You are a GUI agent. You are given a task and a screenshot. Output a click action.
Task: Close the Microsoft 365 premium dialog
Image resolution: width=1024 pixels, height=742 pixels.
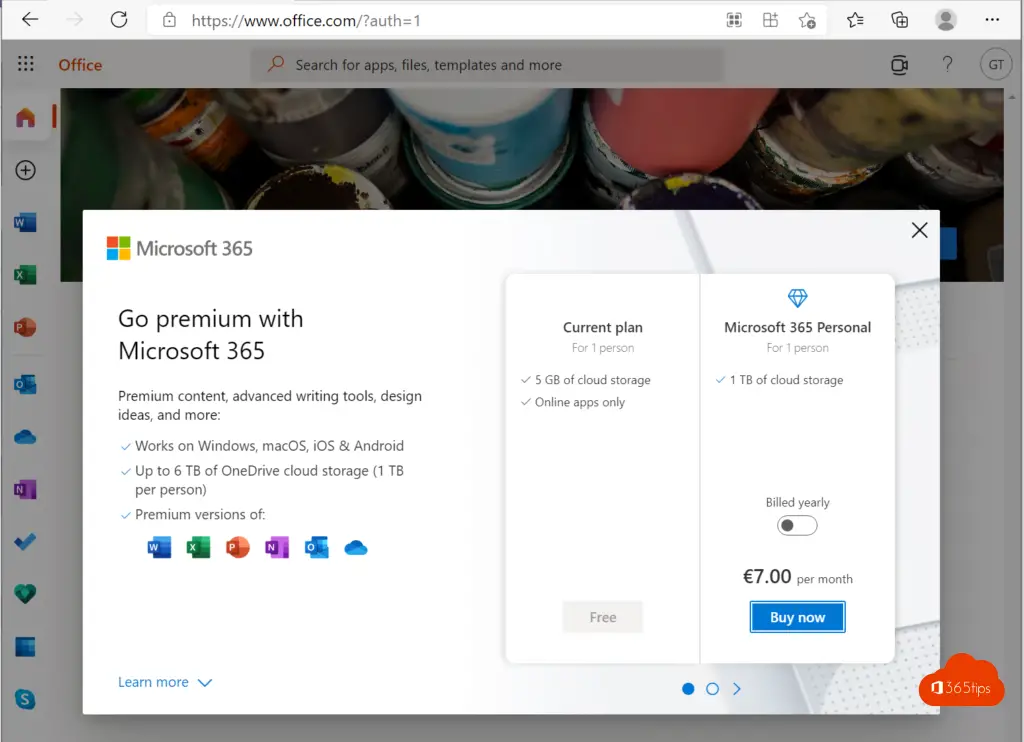pos(919,230)
